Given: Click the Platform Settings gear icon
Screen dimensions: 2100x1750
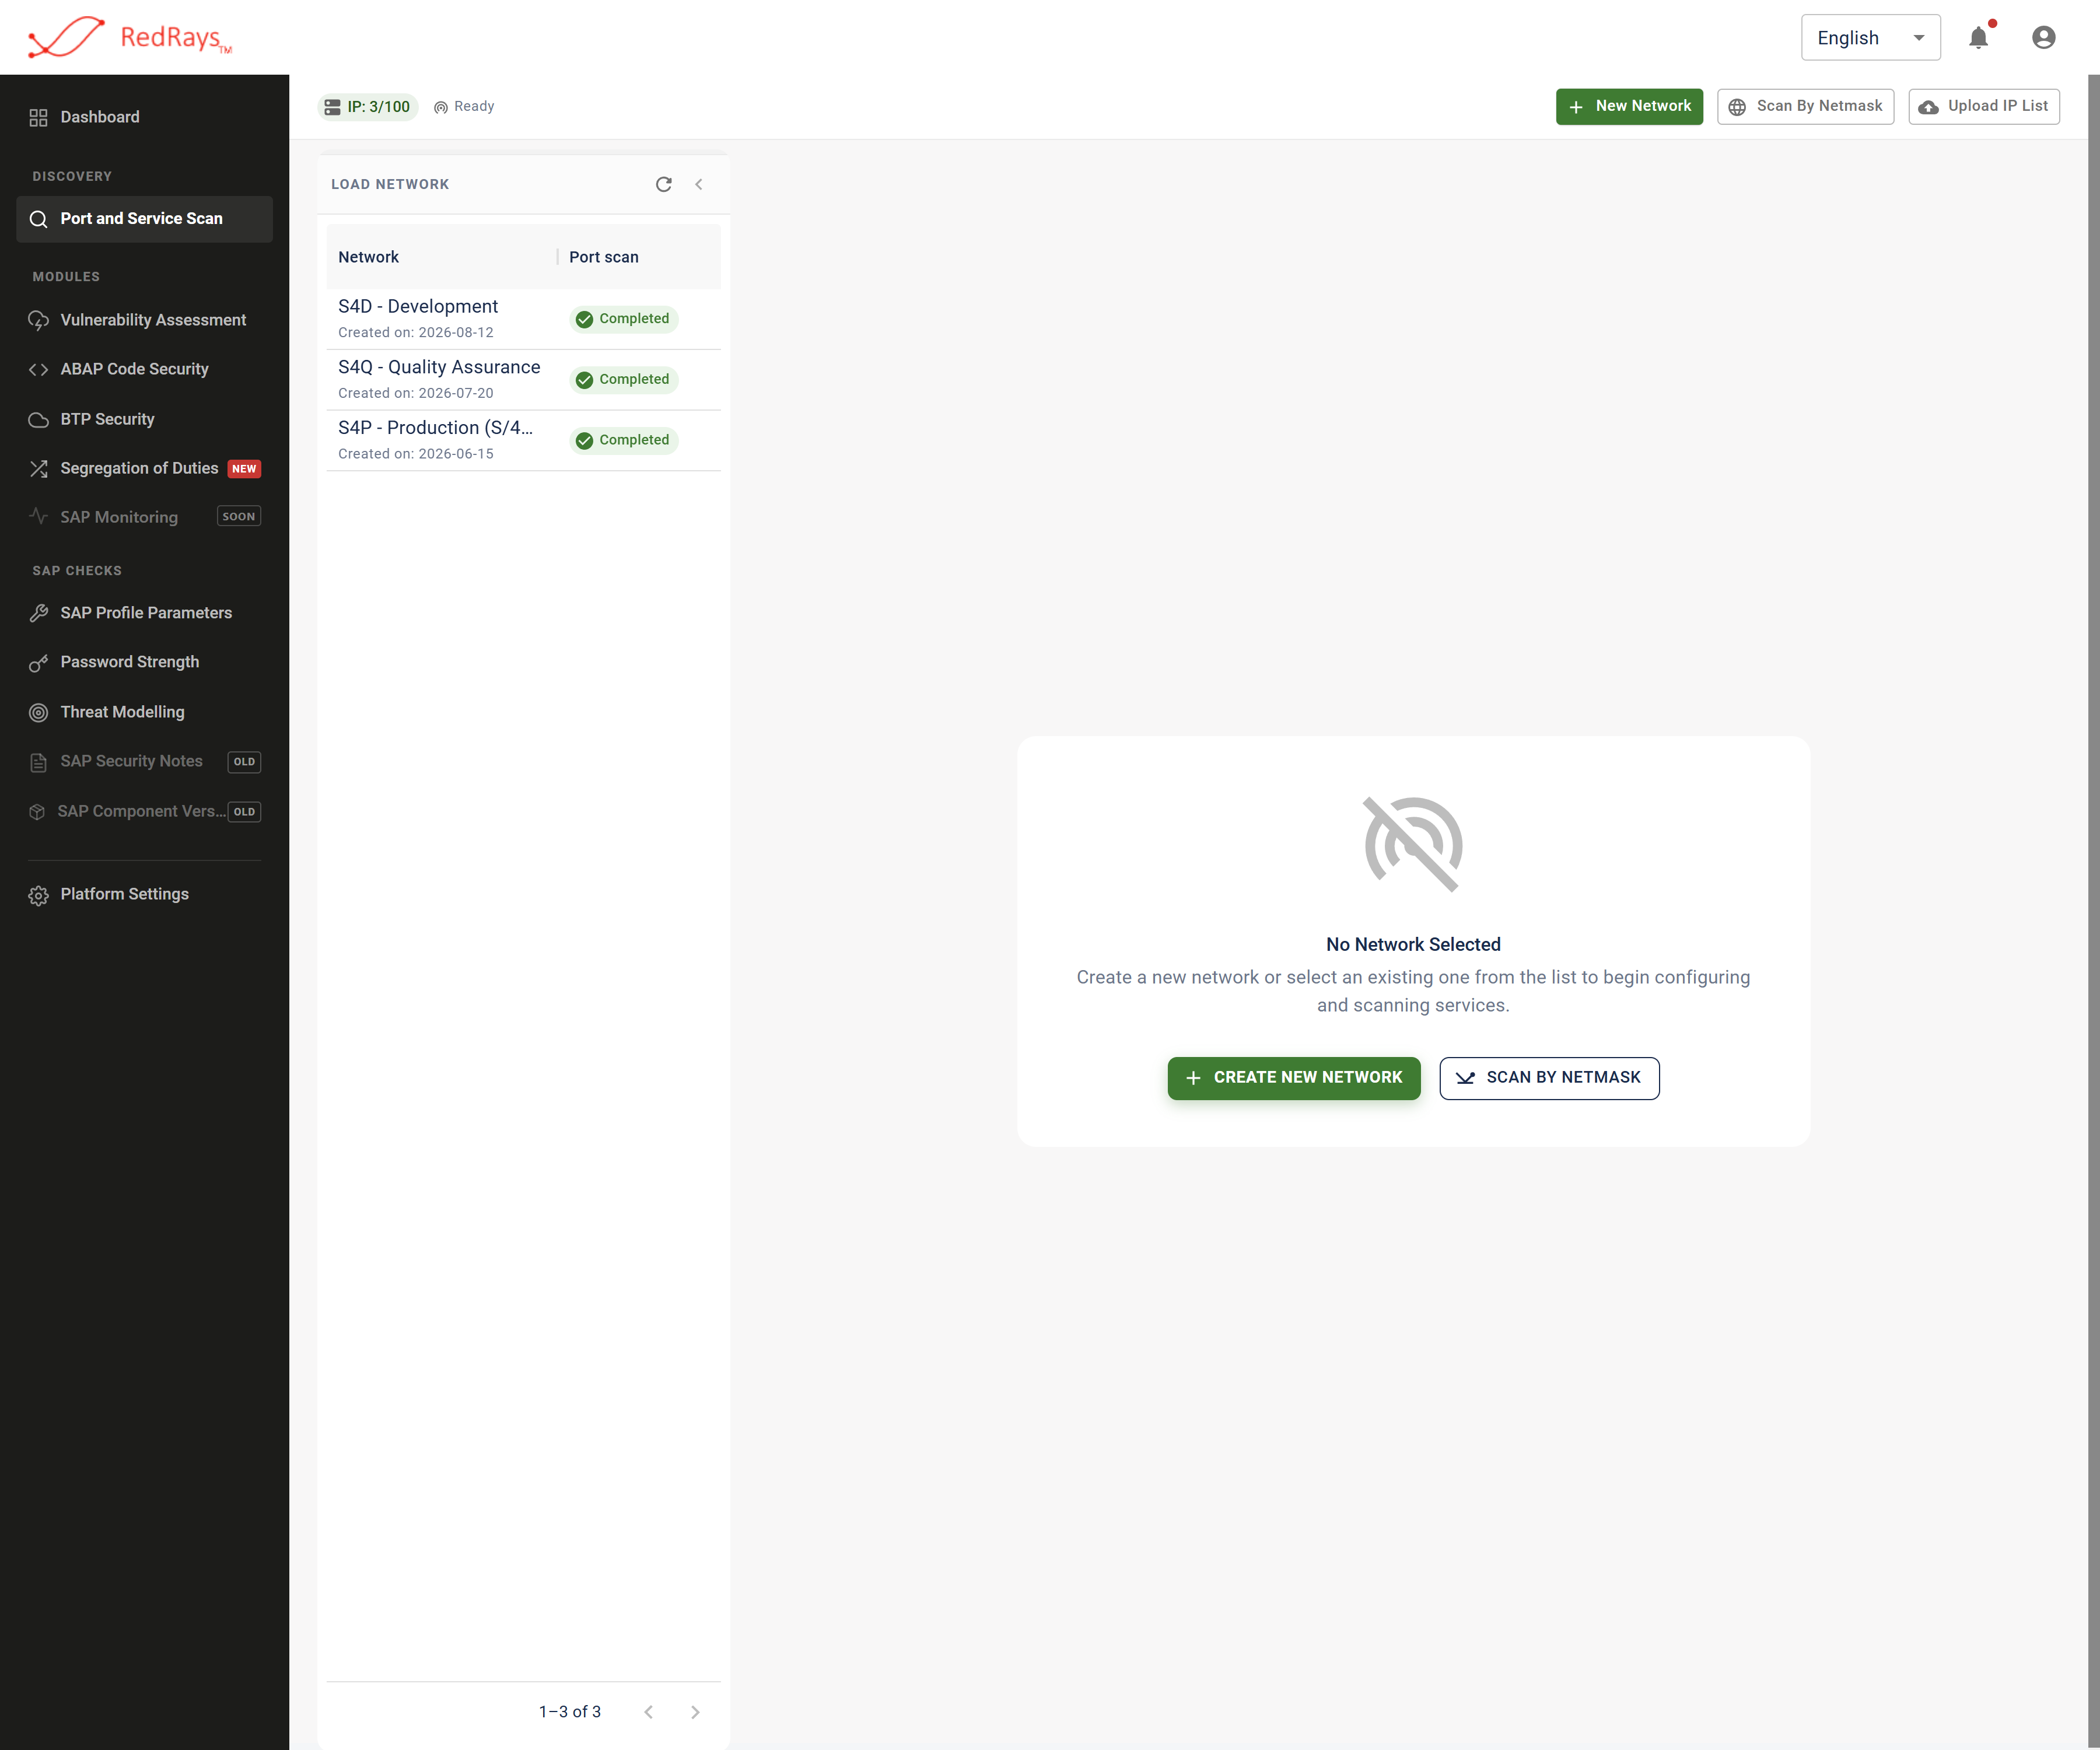Looking at the screenshot, I should pyautogui.click(x=38, y=895).
